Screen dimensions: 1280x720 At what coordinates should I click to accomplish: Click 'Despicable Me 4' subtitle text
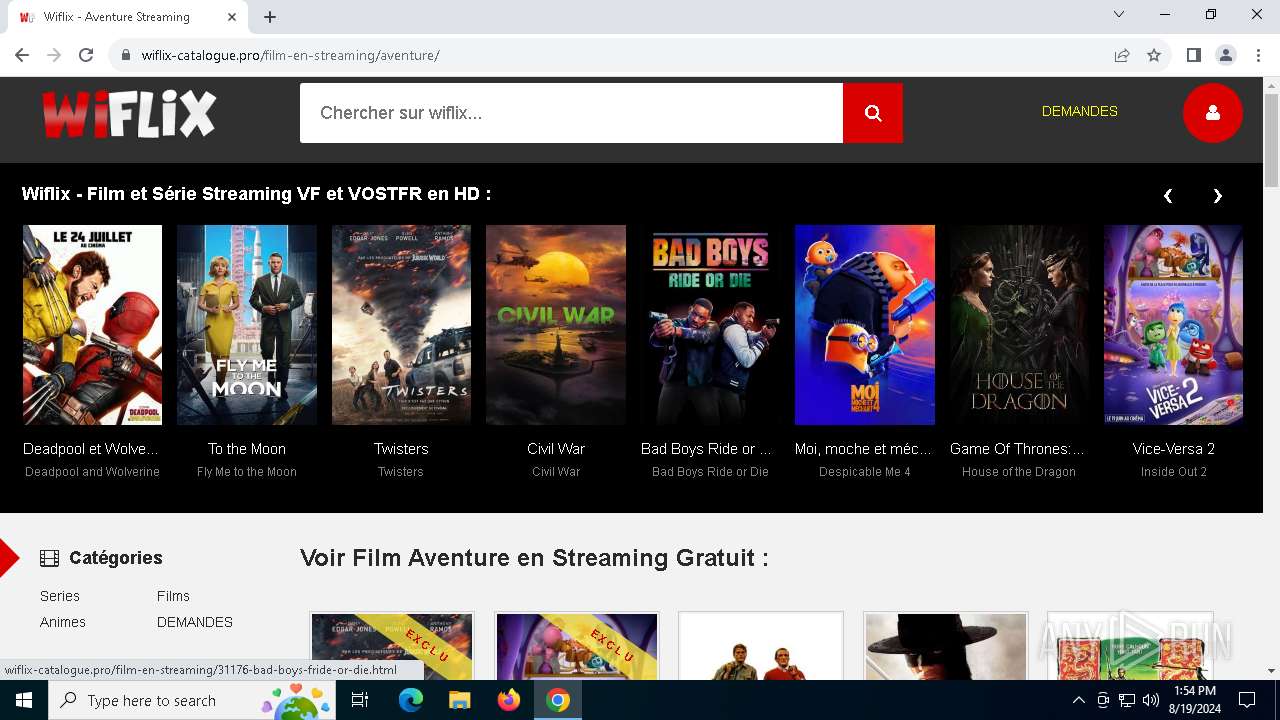coord(865,472)
